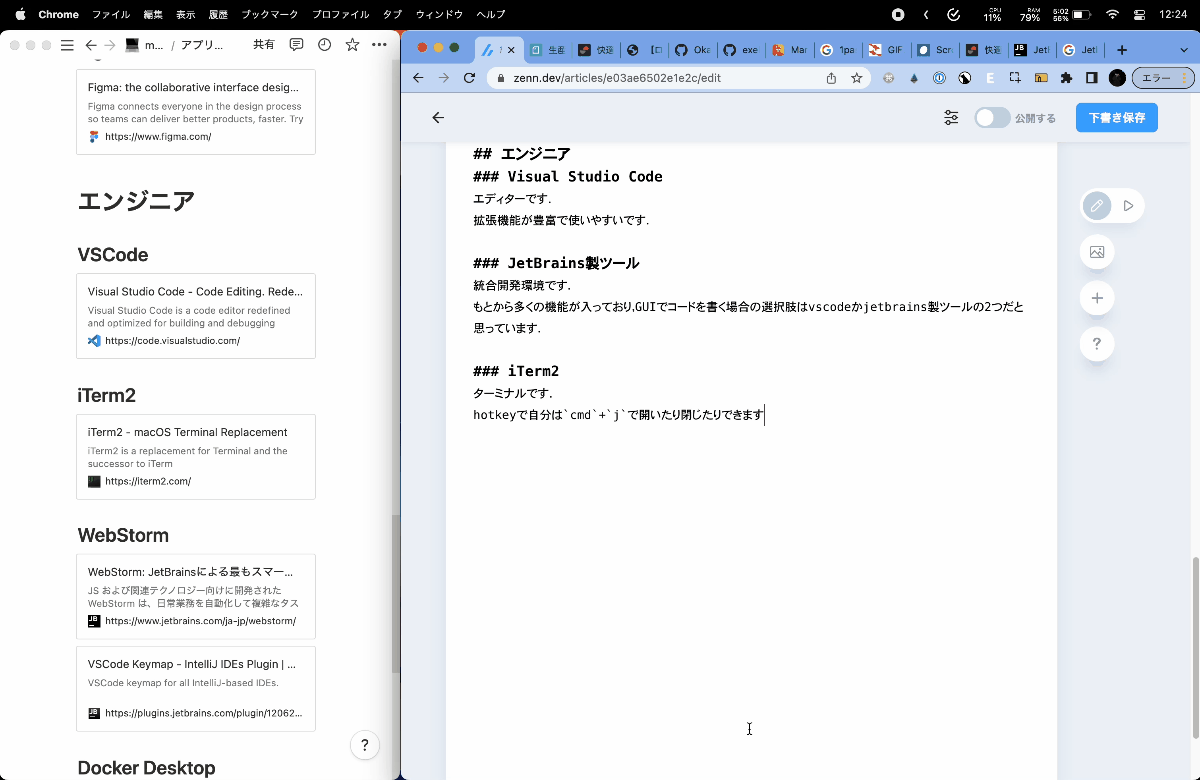Viewport: 1200px width, 780px height.
Task: Open Control Center in menu bar
Action: [1139, 15]
